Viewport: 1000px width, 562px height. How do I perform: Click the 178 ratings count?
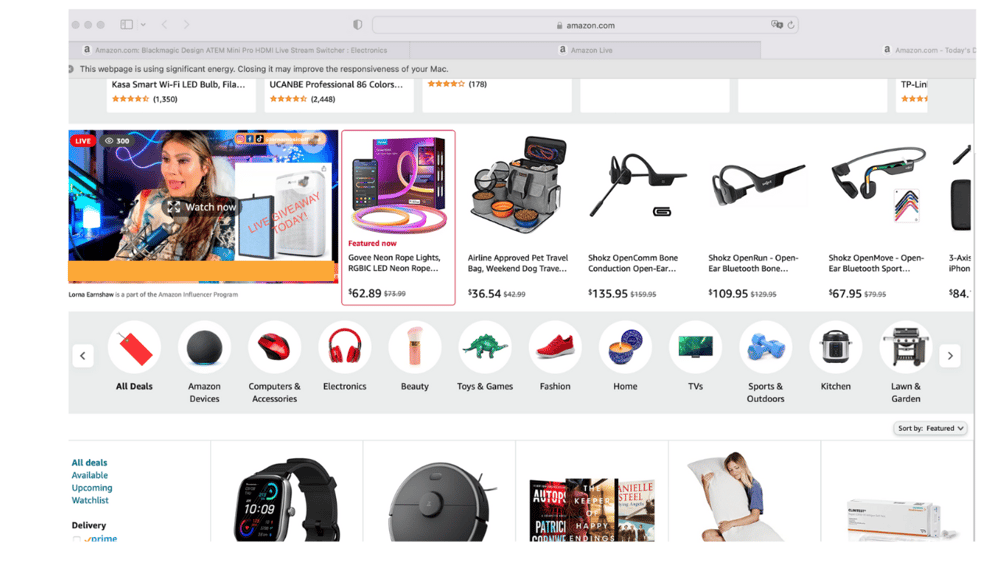pos(478,84)
